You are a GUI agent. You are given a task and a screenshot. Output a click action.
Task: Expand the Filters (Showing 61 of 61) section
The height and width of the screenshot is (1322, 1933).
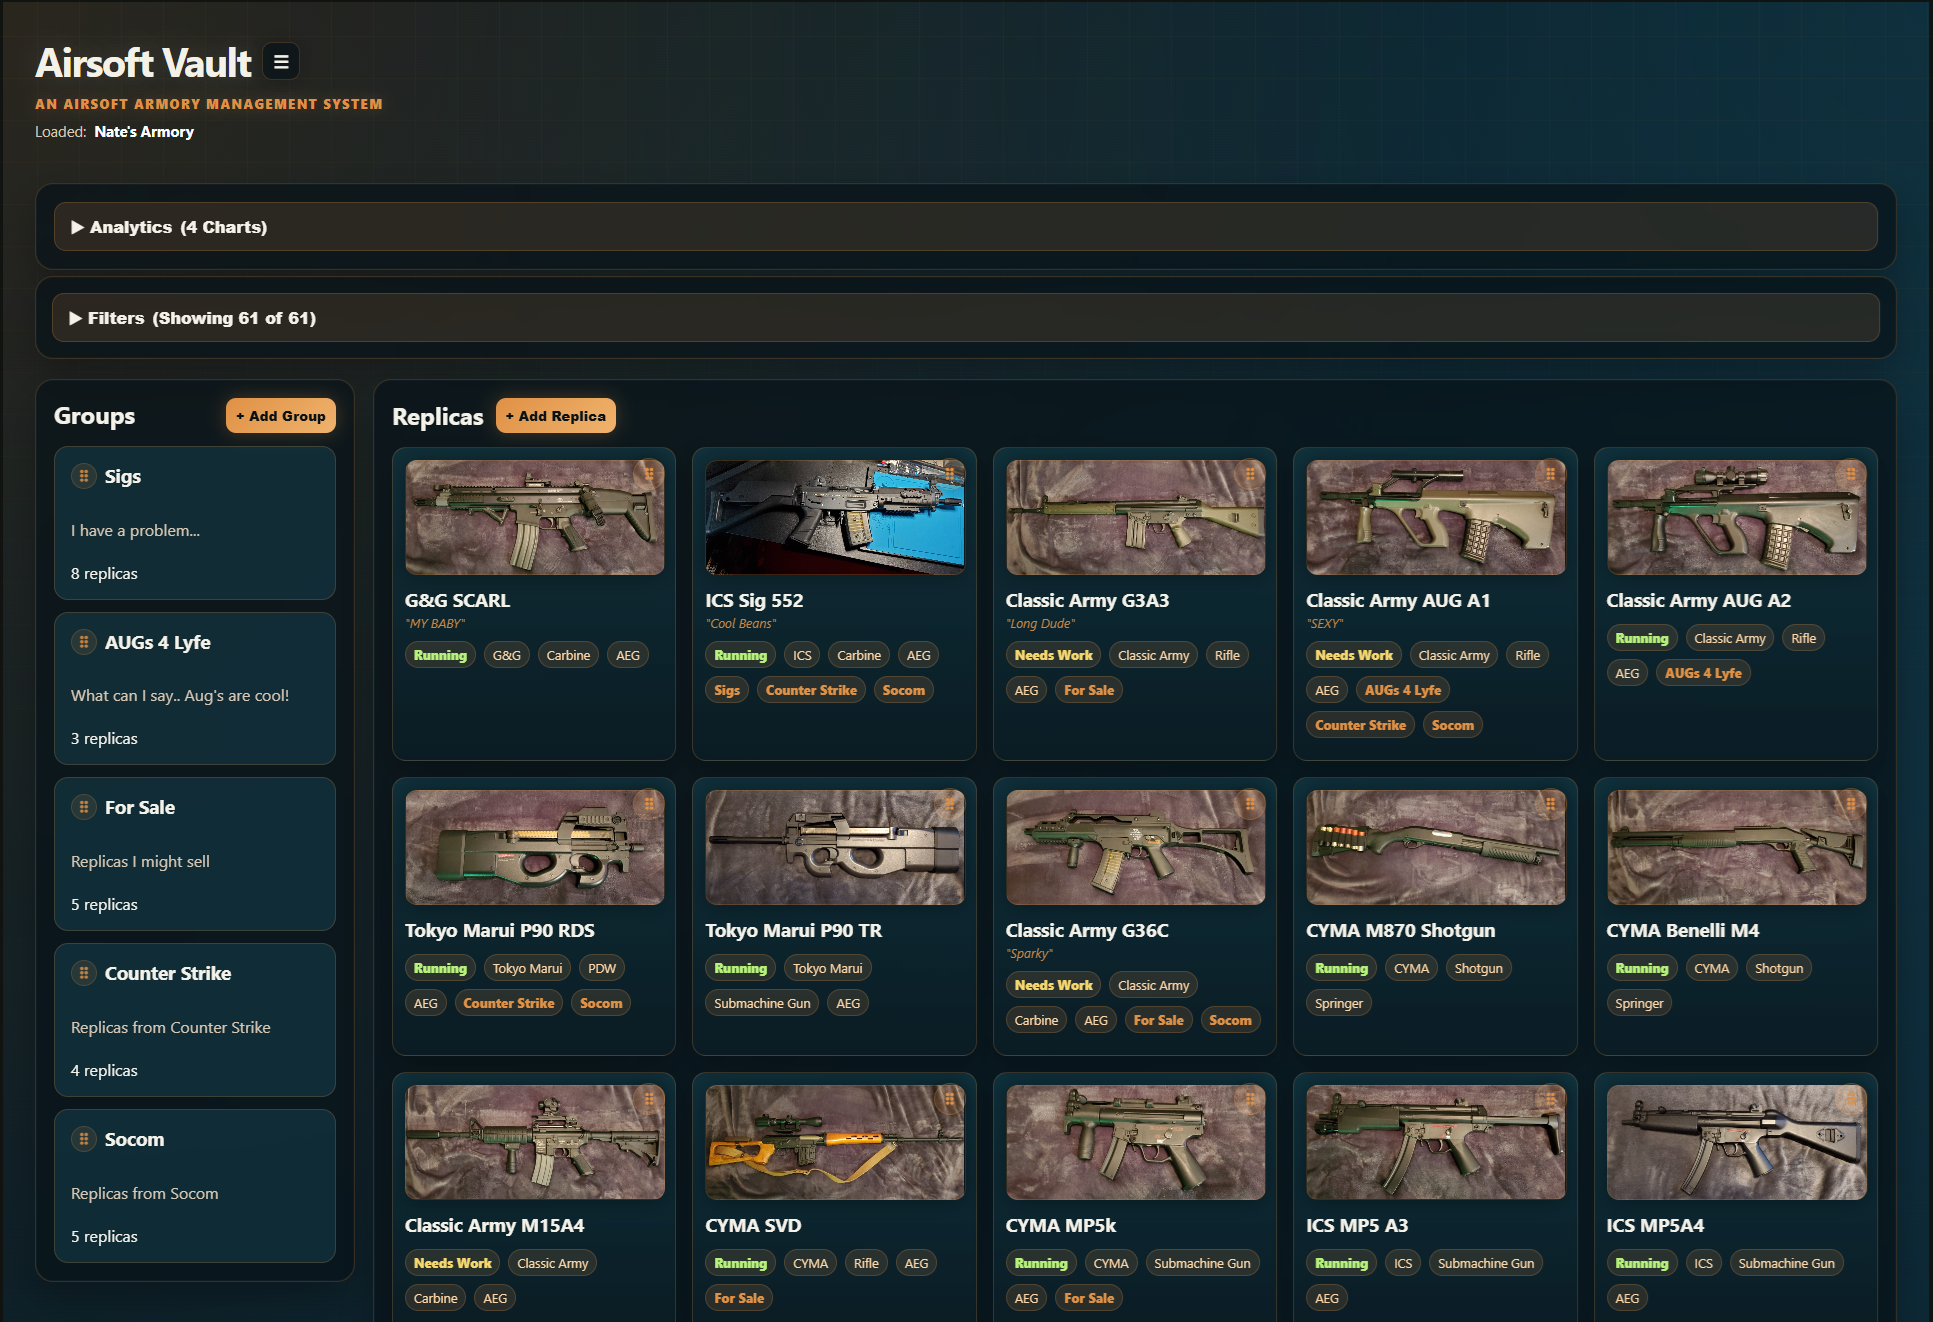pos(965,318)
